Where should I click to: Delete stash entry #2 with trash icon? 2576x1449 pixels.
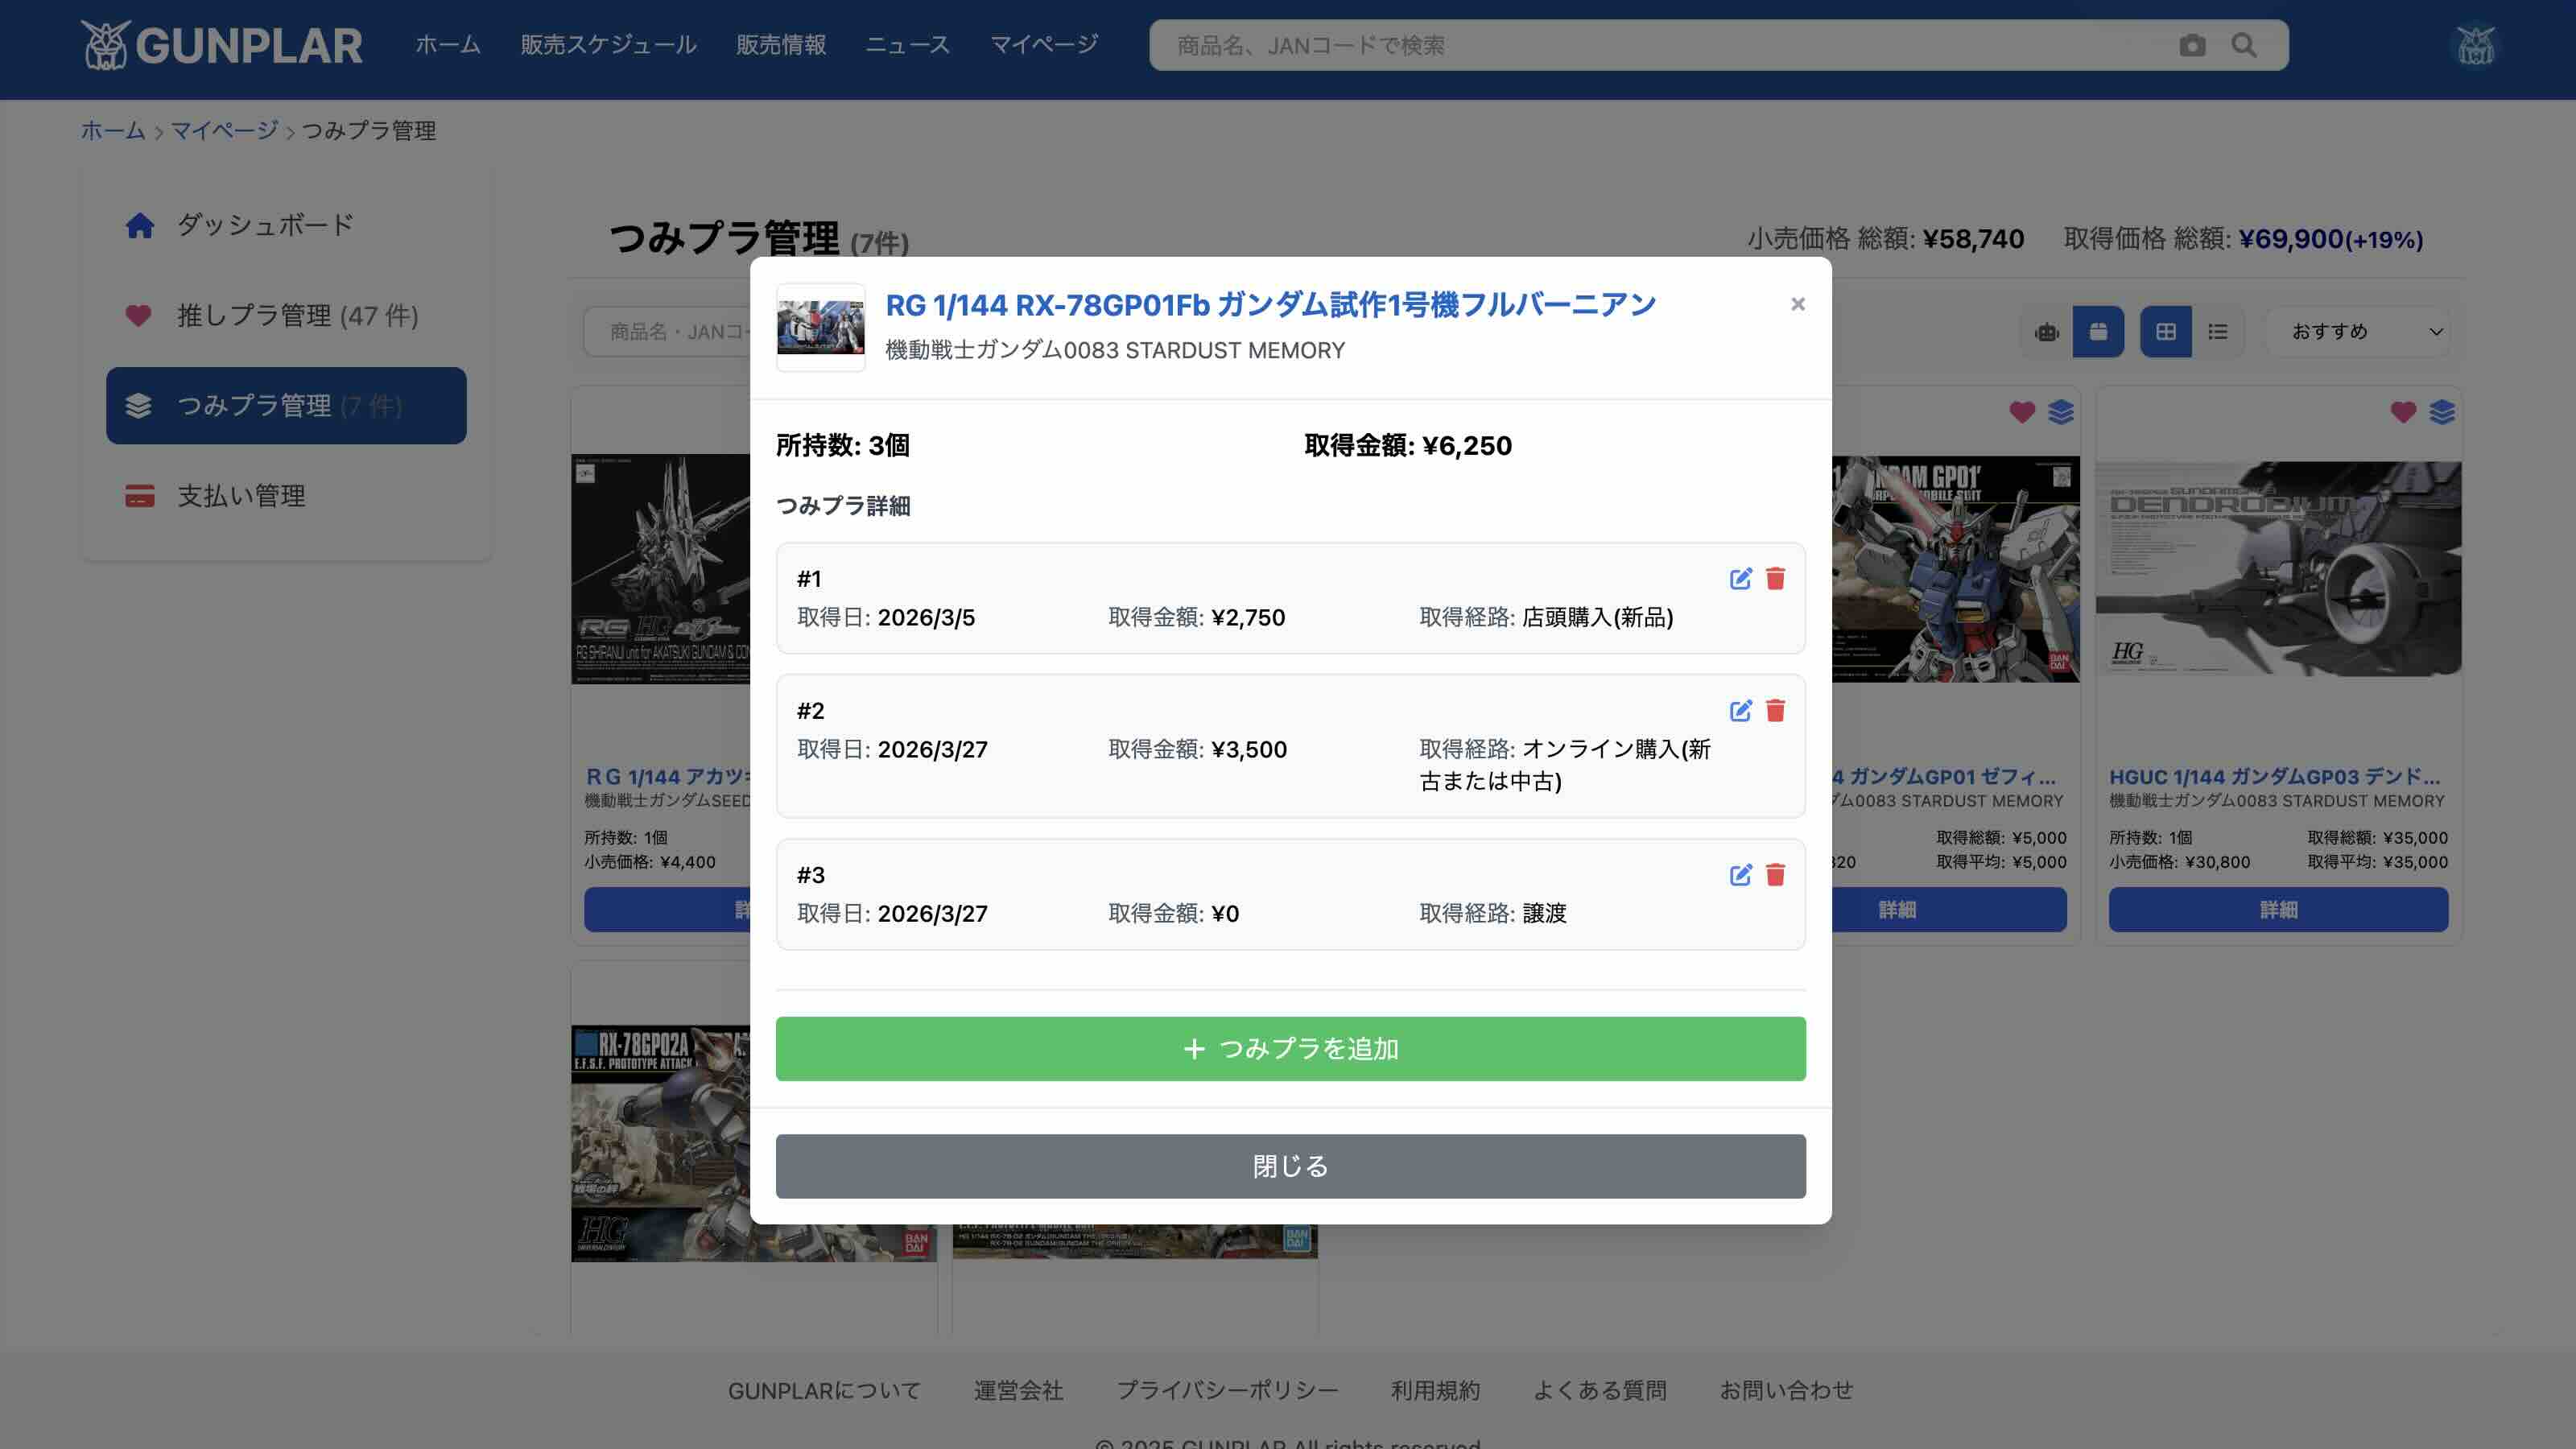coord(1775,711)
